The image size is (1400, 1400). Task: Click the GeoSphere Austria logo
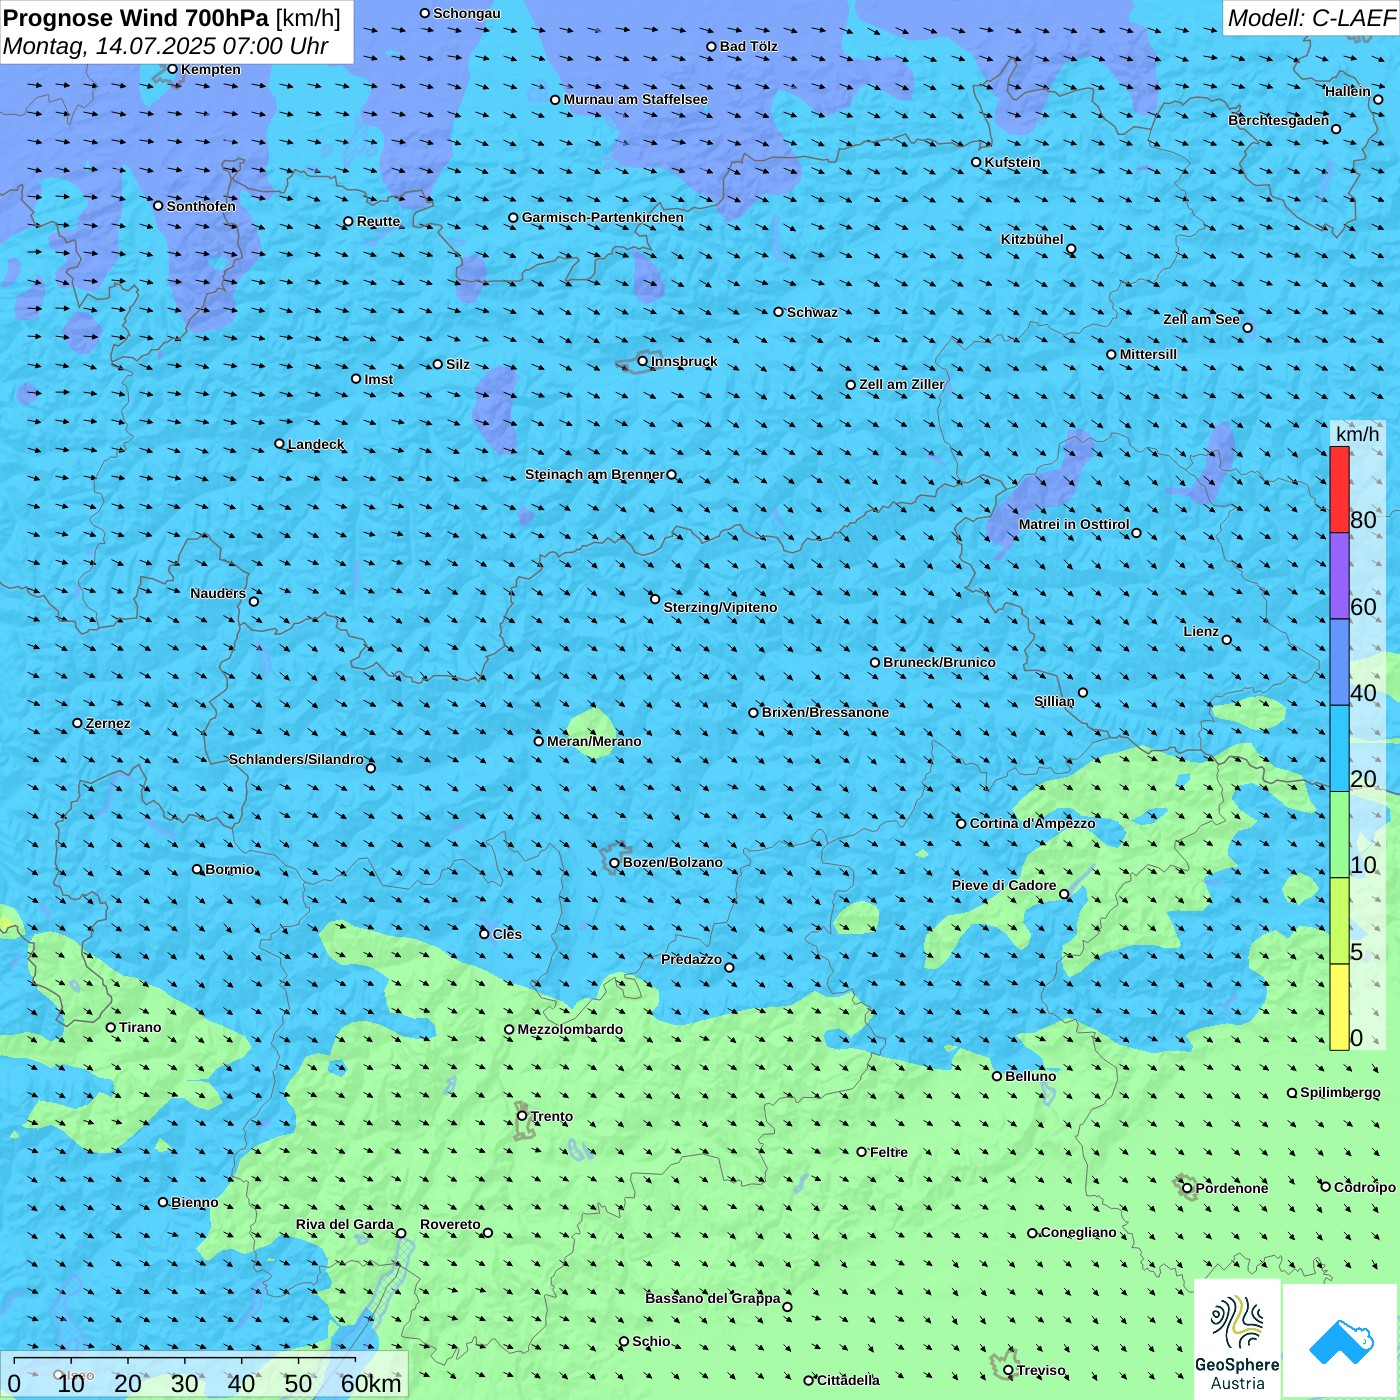click(x=1237, y=1340)
